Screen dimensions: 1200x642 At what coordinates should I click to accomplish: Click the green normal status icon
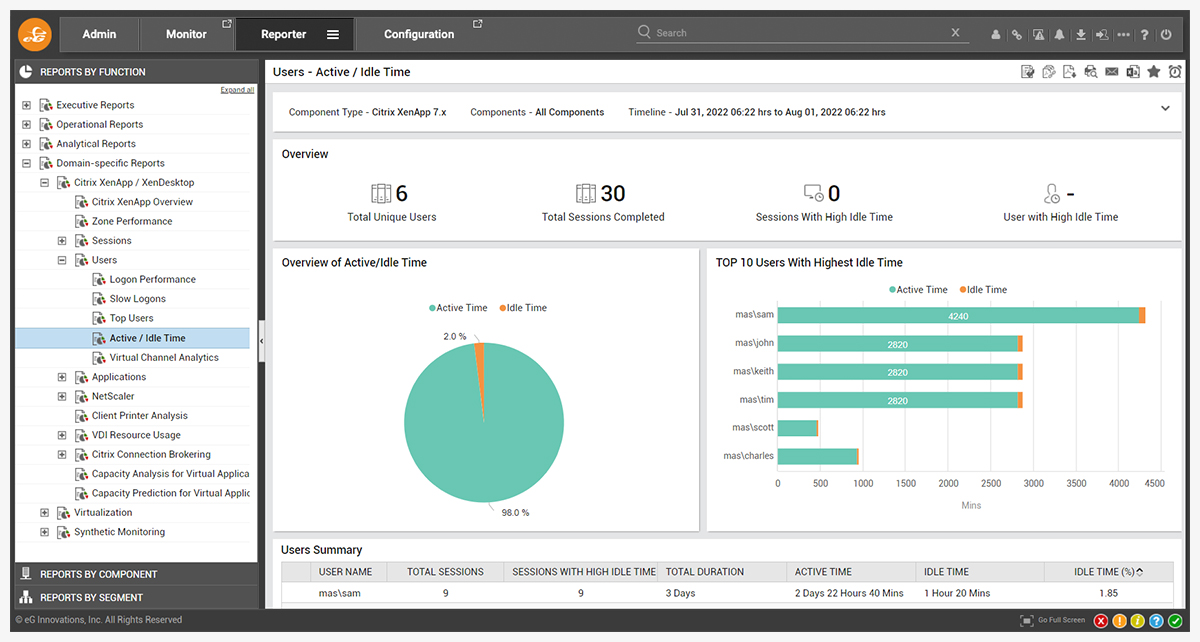1173,620
